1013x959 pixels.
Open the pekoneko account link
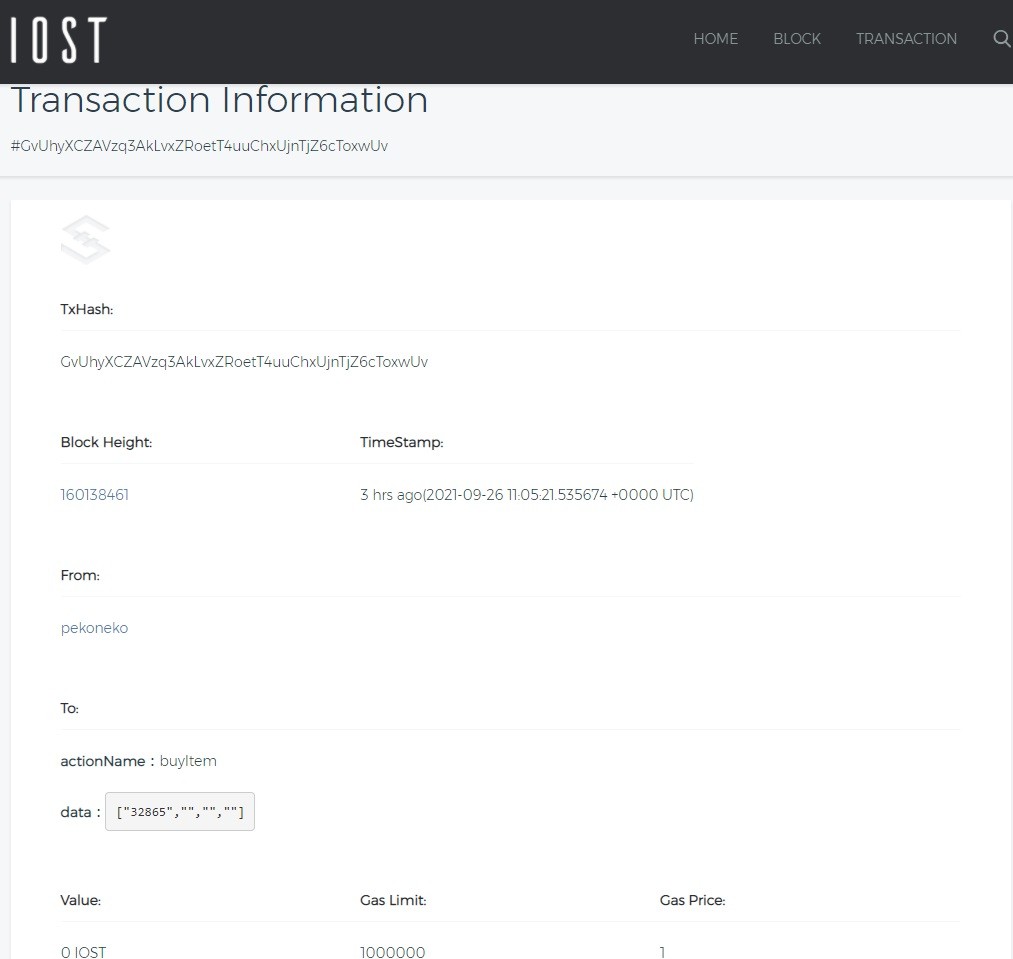pyautogui.click(x=94, y=628)
